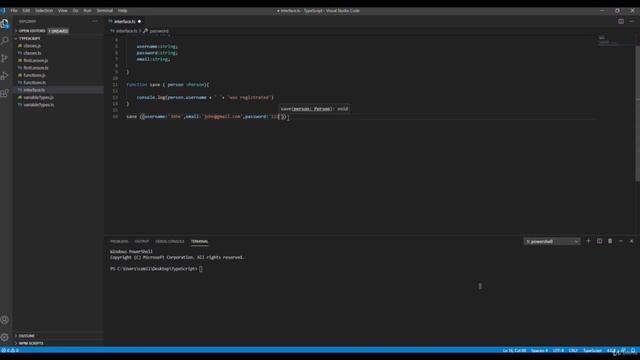
Task: Open the Help menu
Action: click(x=122, y=11)
